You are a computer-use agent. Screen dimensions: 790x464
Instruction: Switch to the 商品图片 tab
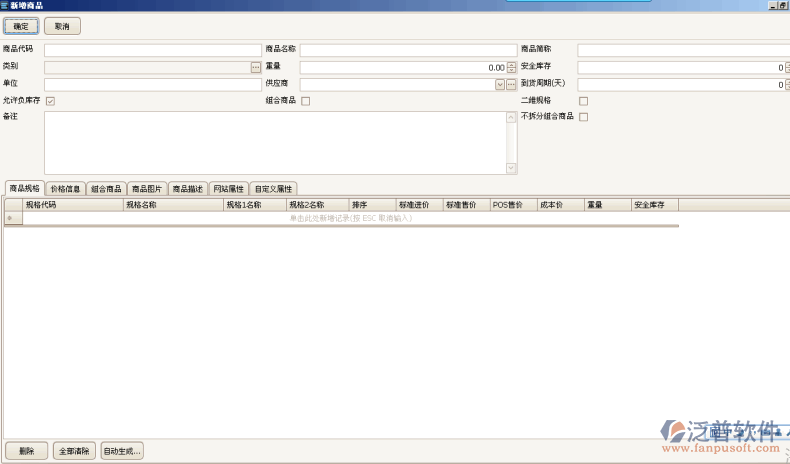point(147,189)
